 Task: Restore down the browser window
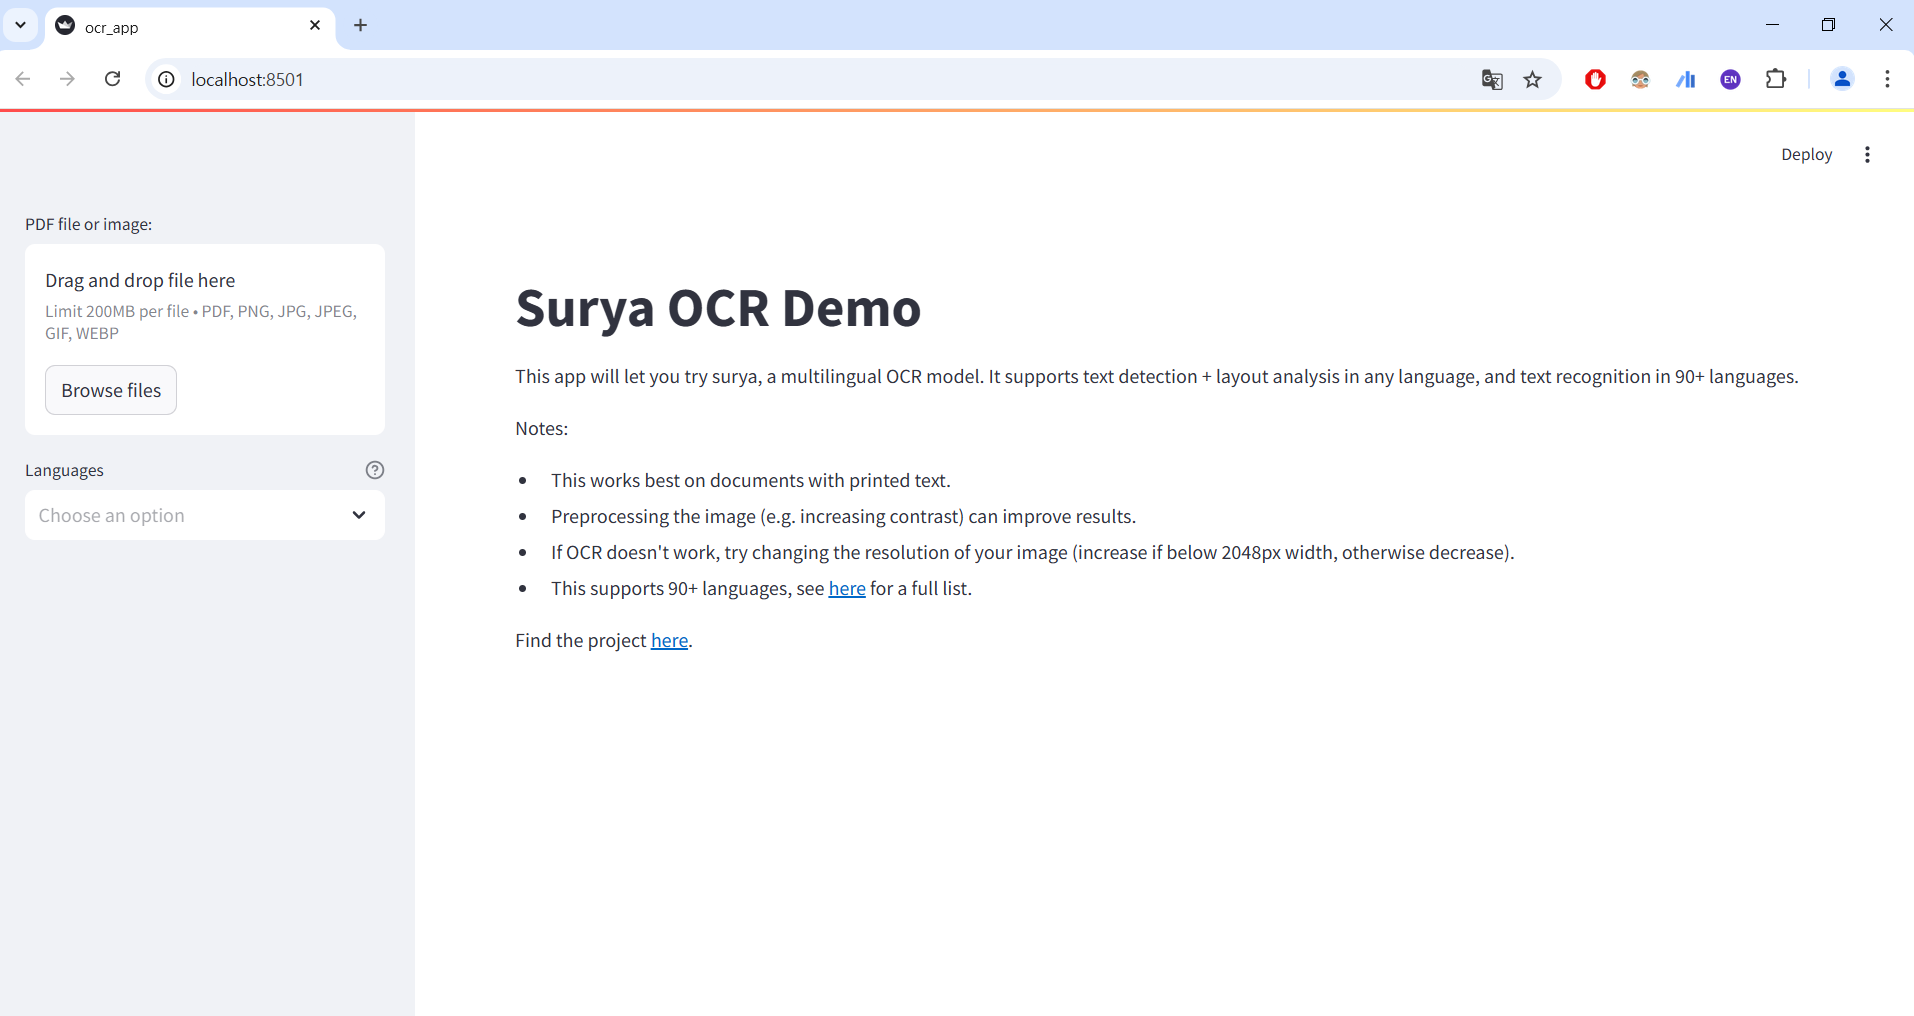pos(1828,25)
